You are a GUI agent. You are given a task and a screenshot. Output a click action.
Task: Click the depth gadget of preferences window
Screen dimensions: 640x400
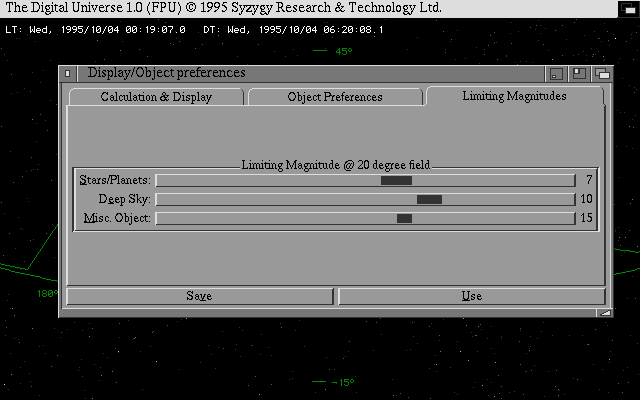tap(602, 74)
